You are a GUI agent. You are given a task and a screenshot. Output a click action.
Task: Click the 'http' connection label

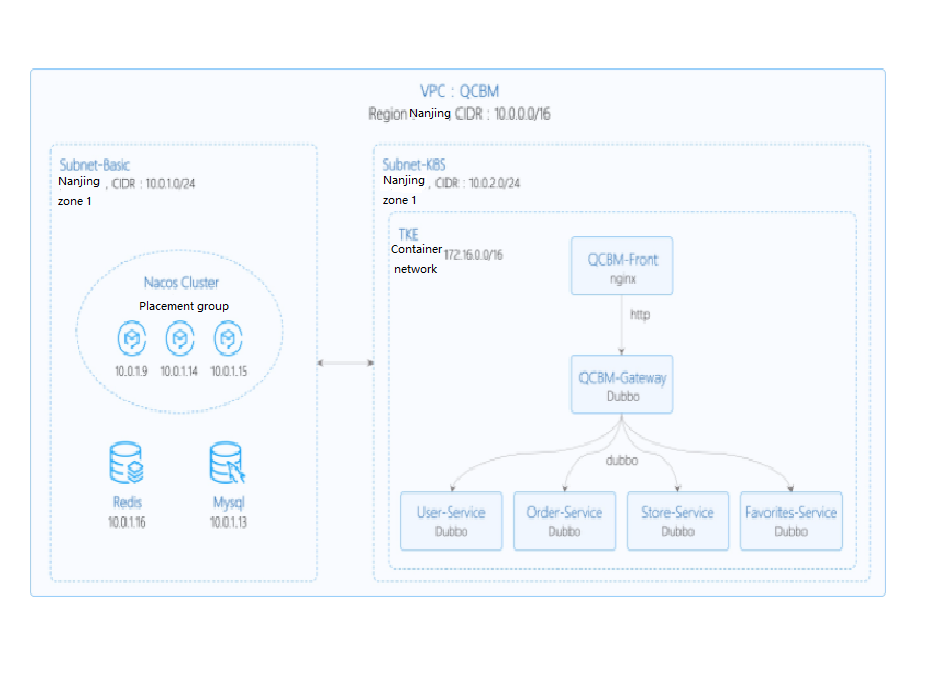pos(640,315)
